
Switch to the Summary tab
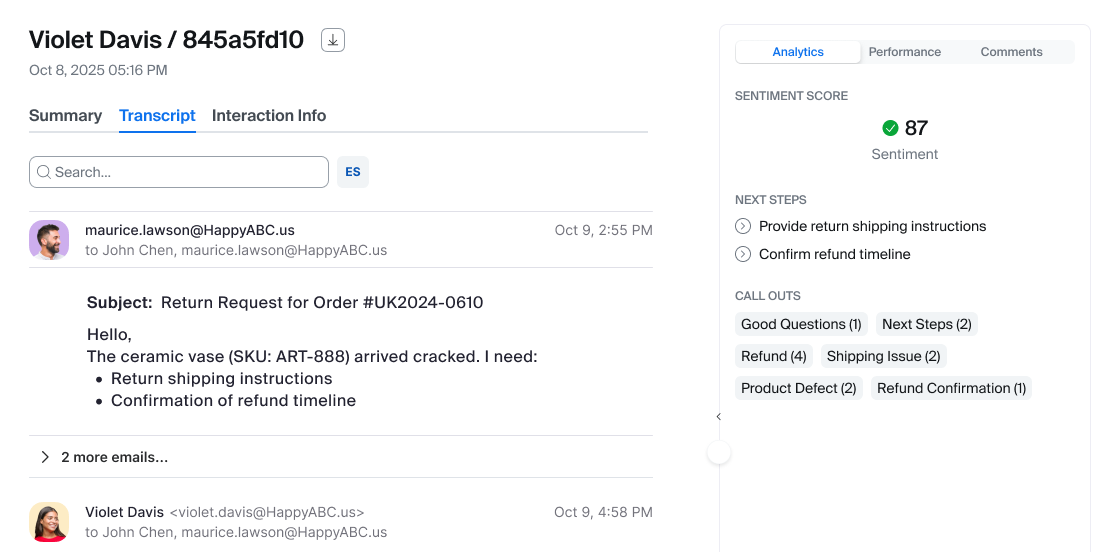click(65, 116)
